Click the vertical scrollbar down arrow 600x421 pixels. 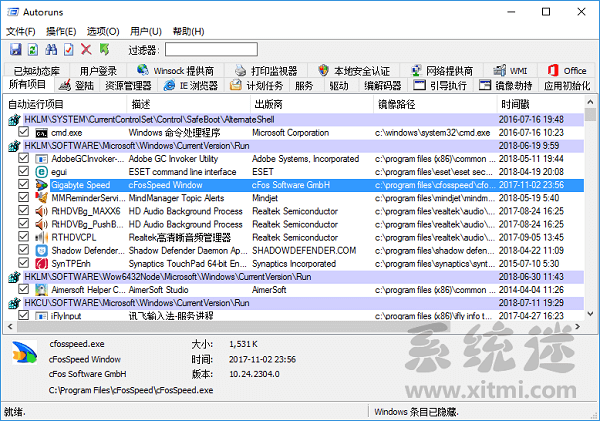[x=590, y=314]
